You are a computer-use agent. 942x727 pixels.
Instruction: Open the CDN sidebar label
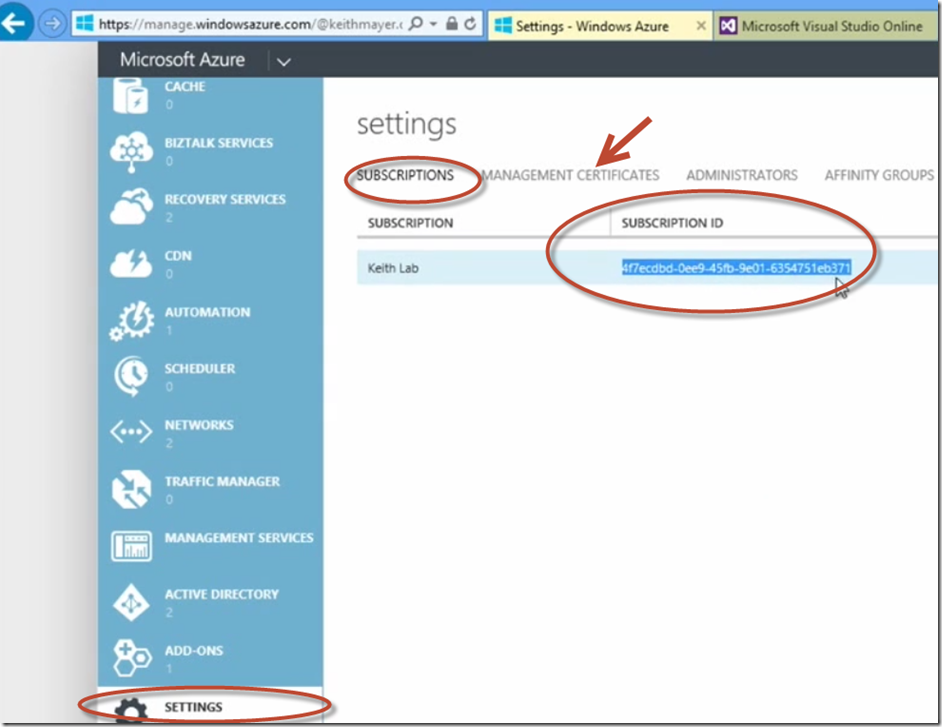click(178, 256)
